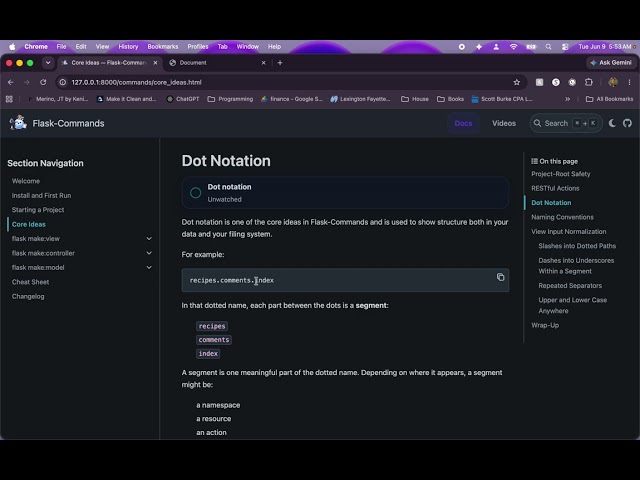Click the Flask-Commands logo icon
The width and height of the screenshot is (640, 480).
point(18,123)
